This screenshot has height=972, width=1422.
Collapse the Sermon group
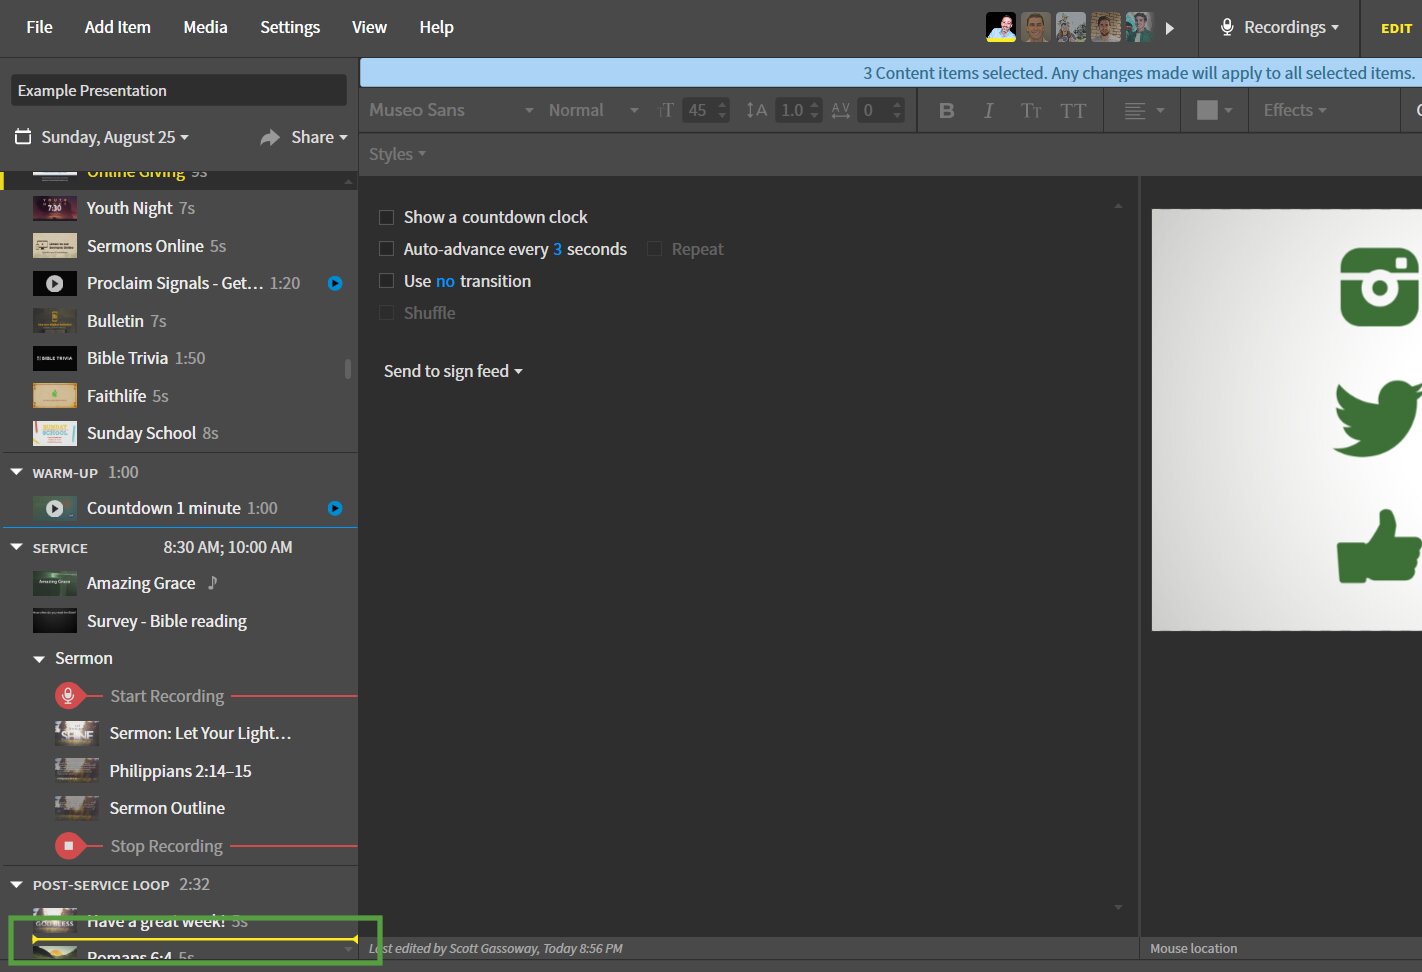(x=39, y=659)
